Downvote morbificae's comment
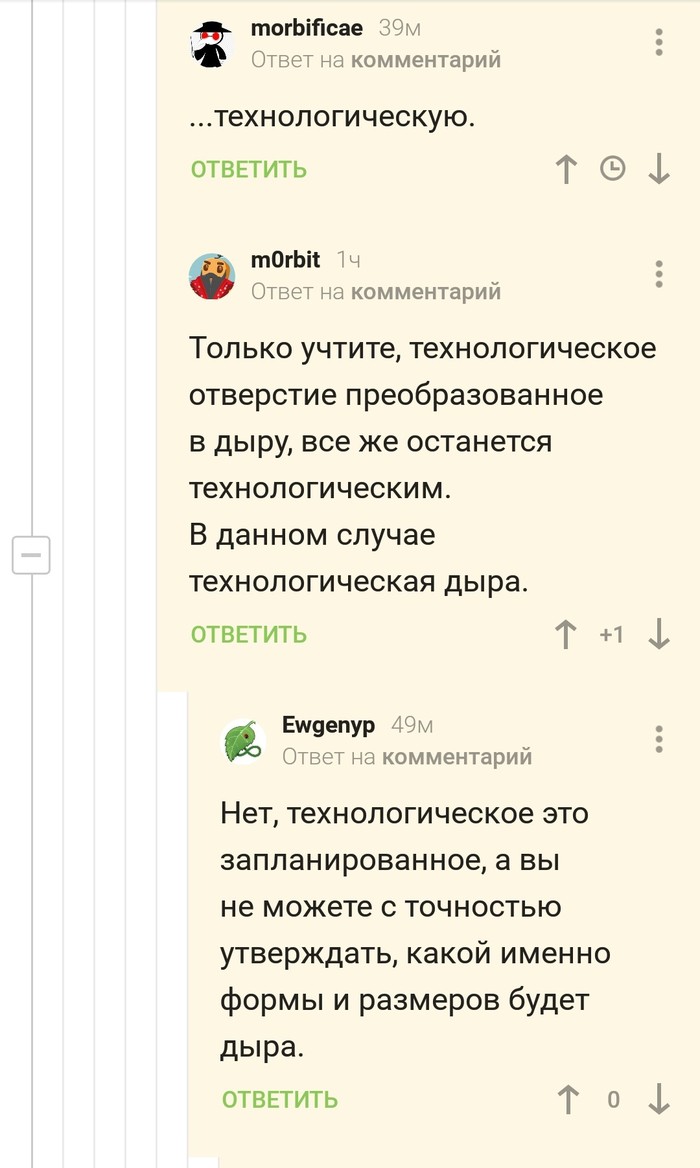700x1168 pixels. click(x=658, y=169)
